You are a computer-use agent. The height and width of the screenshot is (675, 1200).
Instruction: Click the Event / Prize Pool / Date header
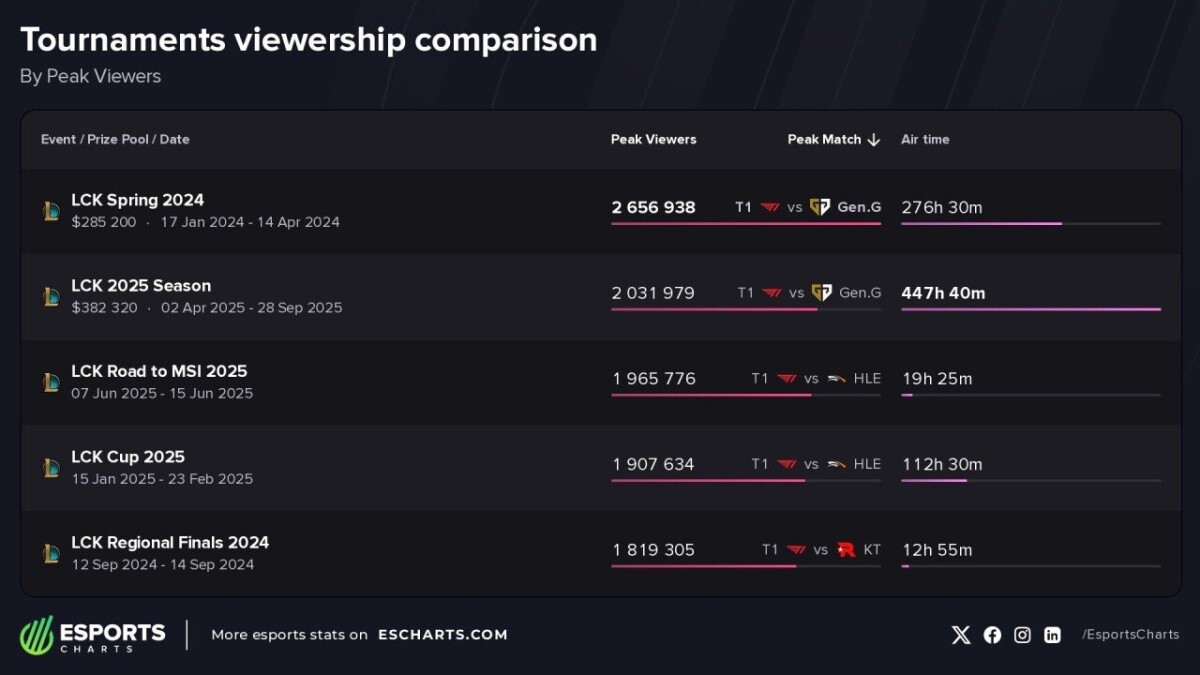pyautogui.click(x=115, y=140)
